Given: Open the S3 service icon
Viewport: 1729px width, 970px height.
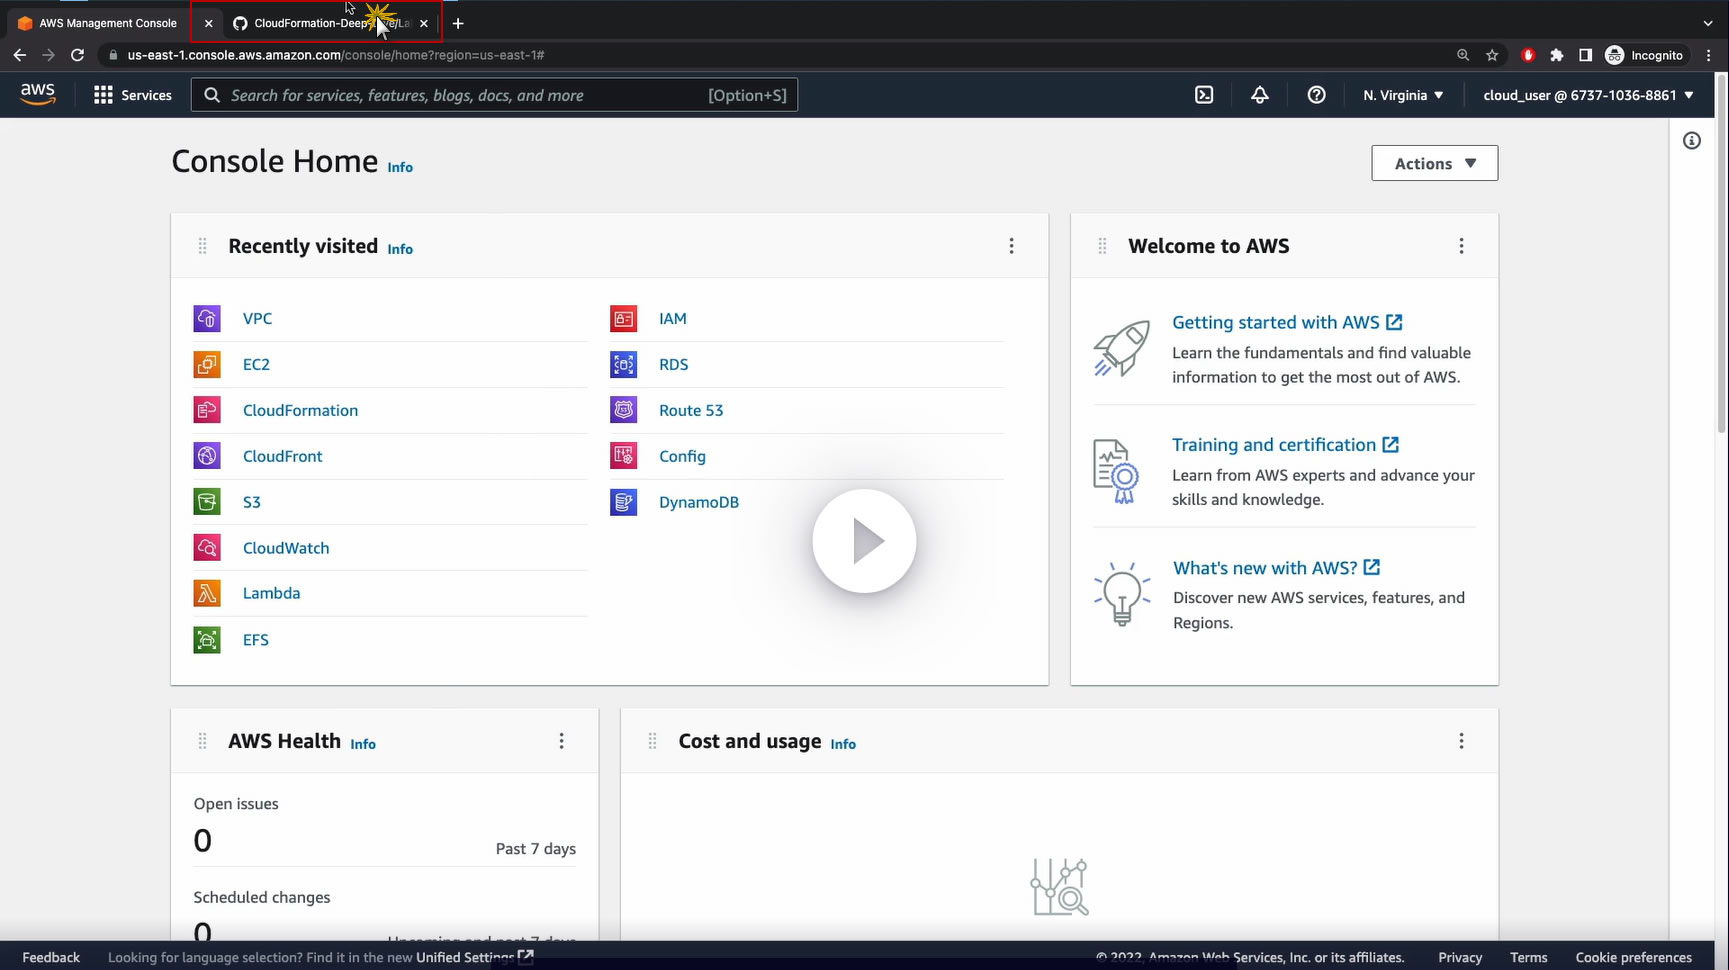Looking at the screenshot, I should click(x=207, y=502).
